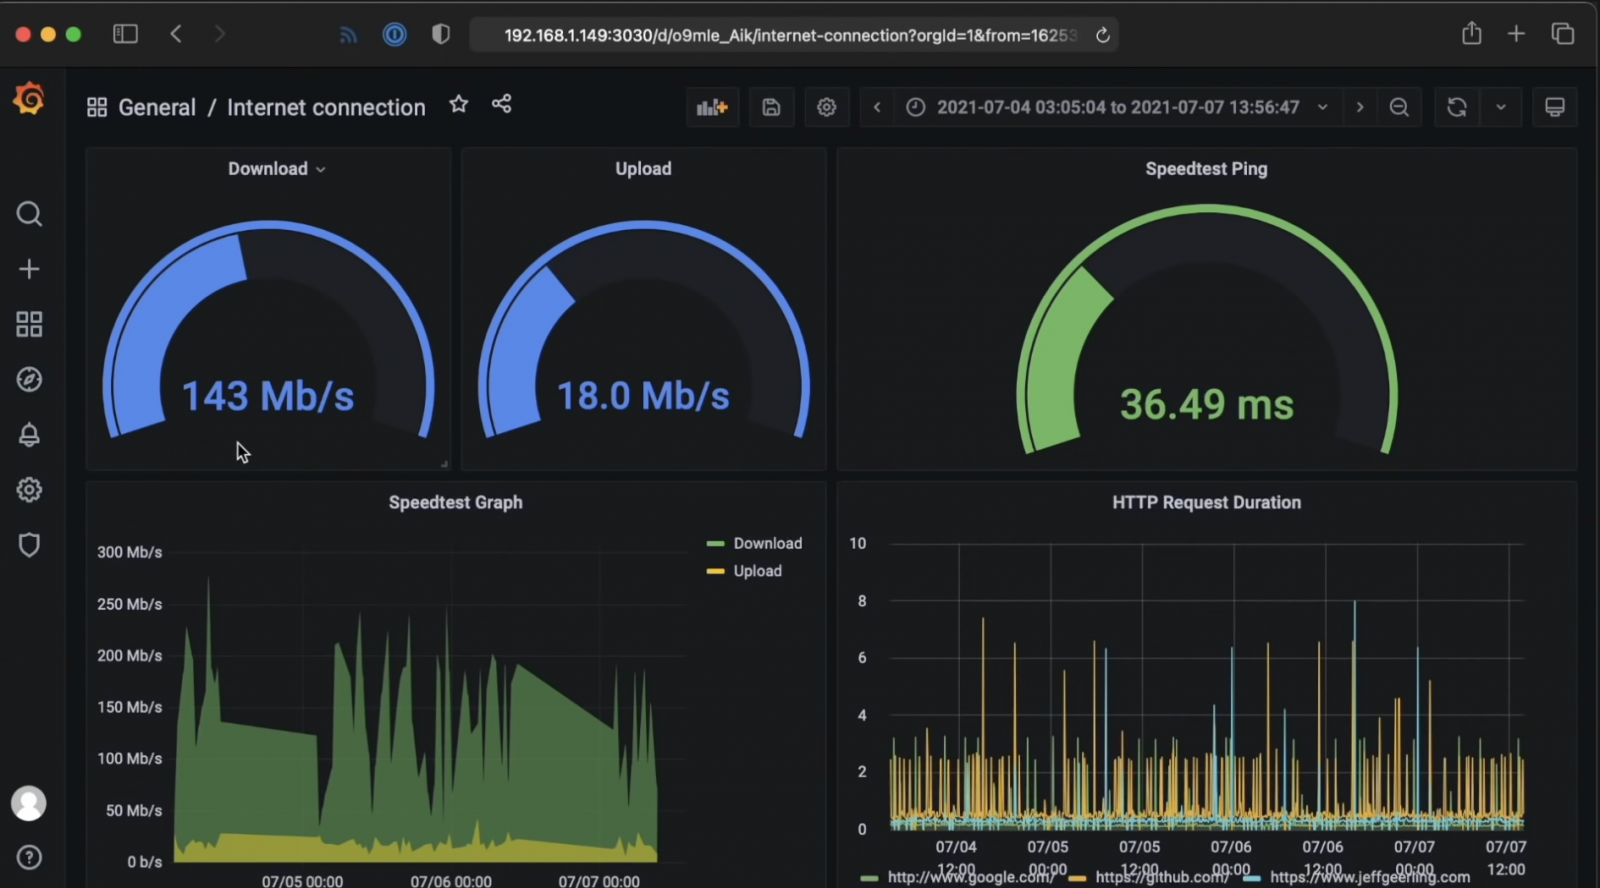
Task: Click the yellow Upload legend color swatch
Action: tap(715, 571)
